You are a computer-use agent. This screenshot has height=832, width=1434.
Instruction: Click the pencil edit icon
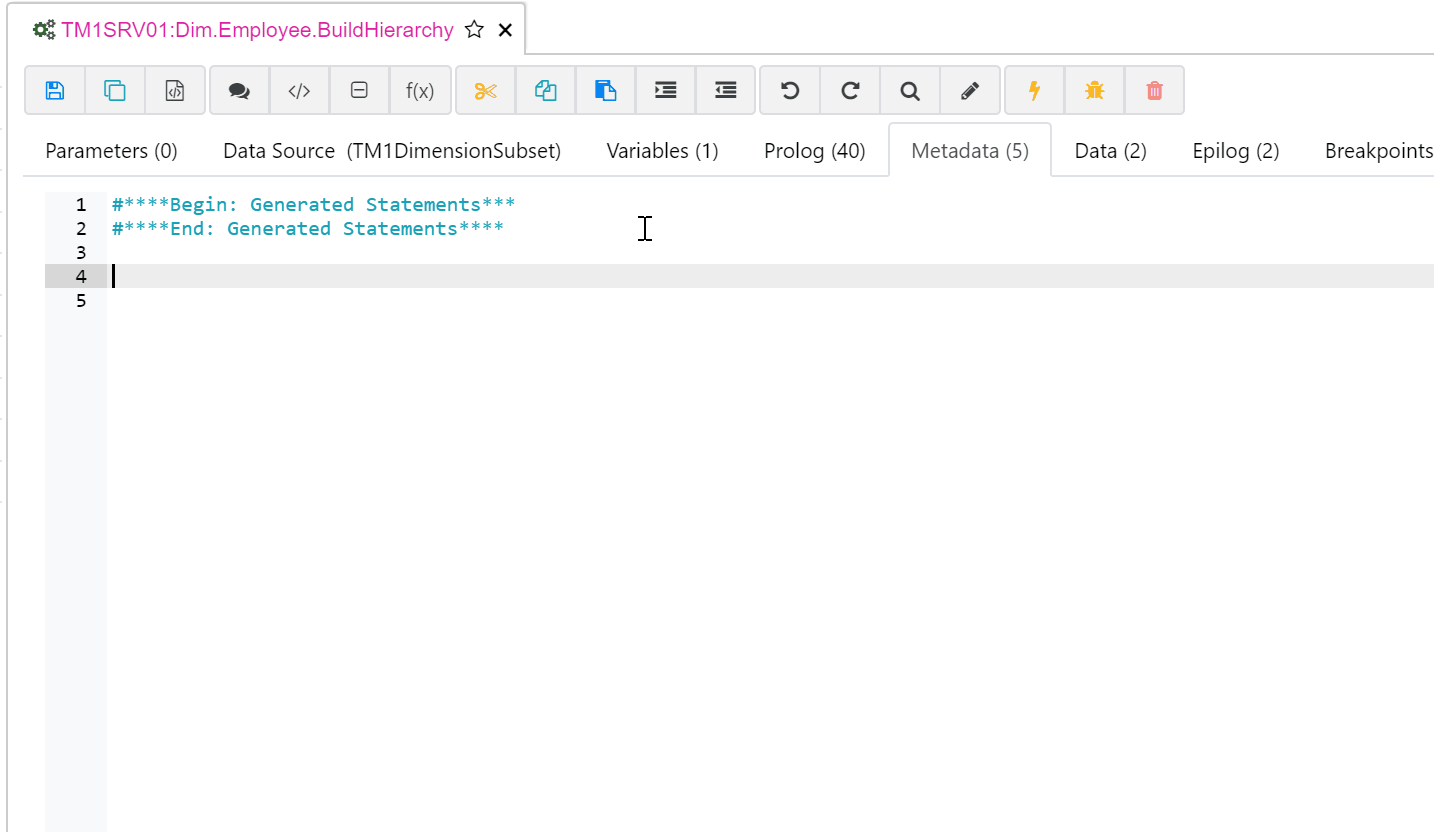[970, 91]
